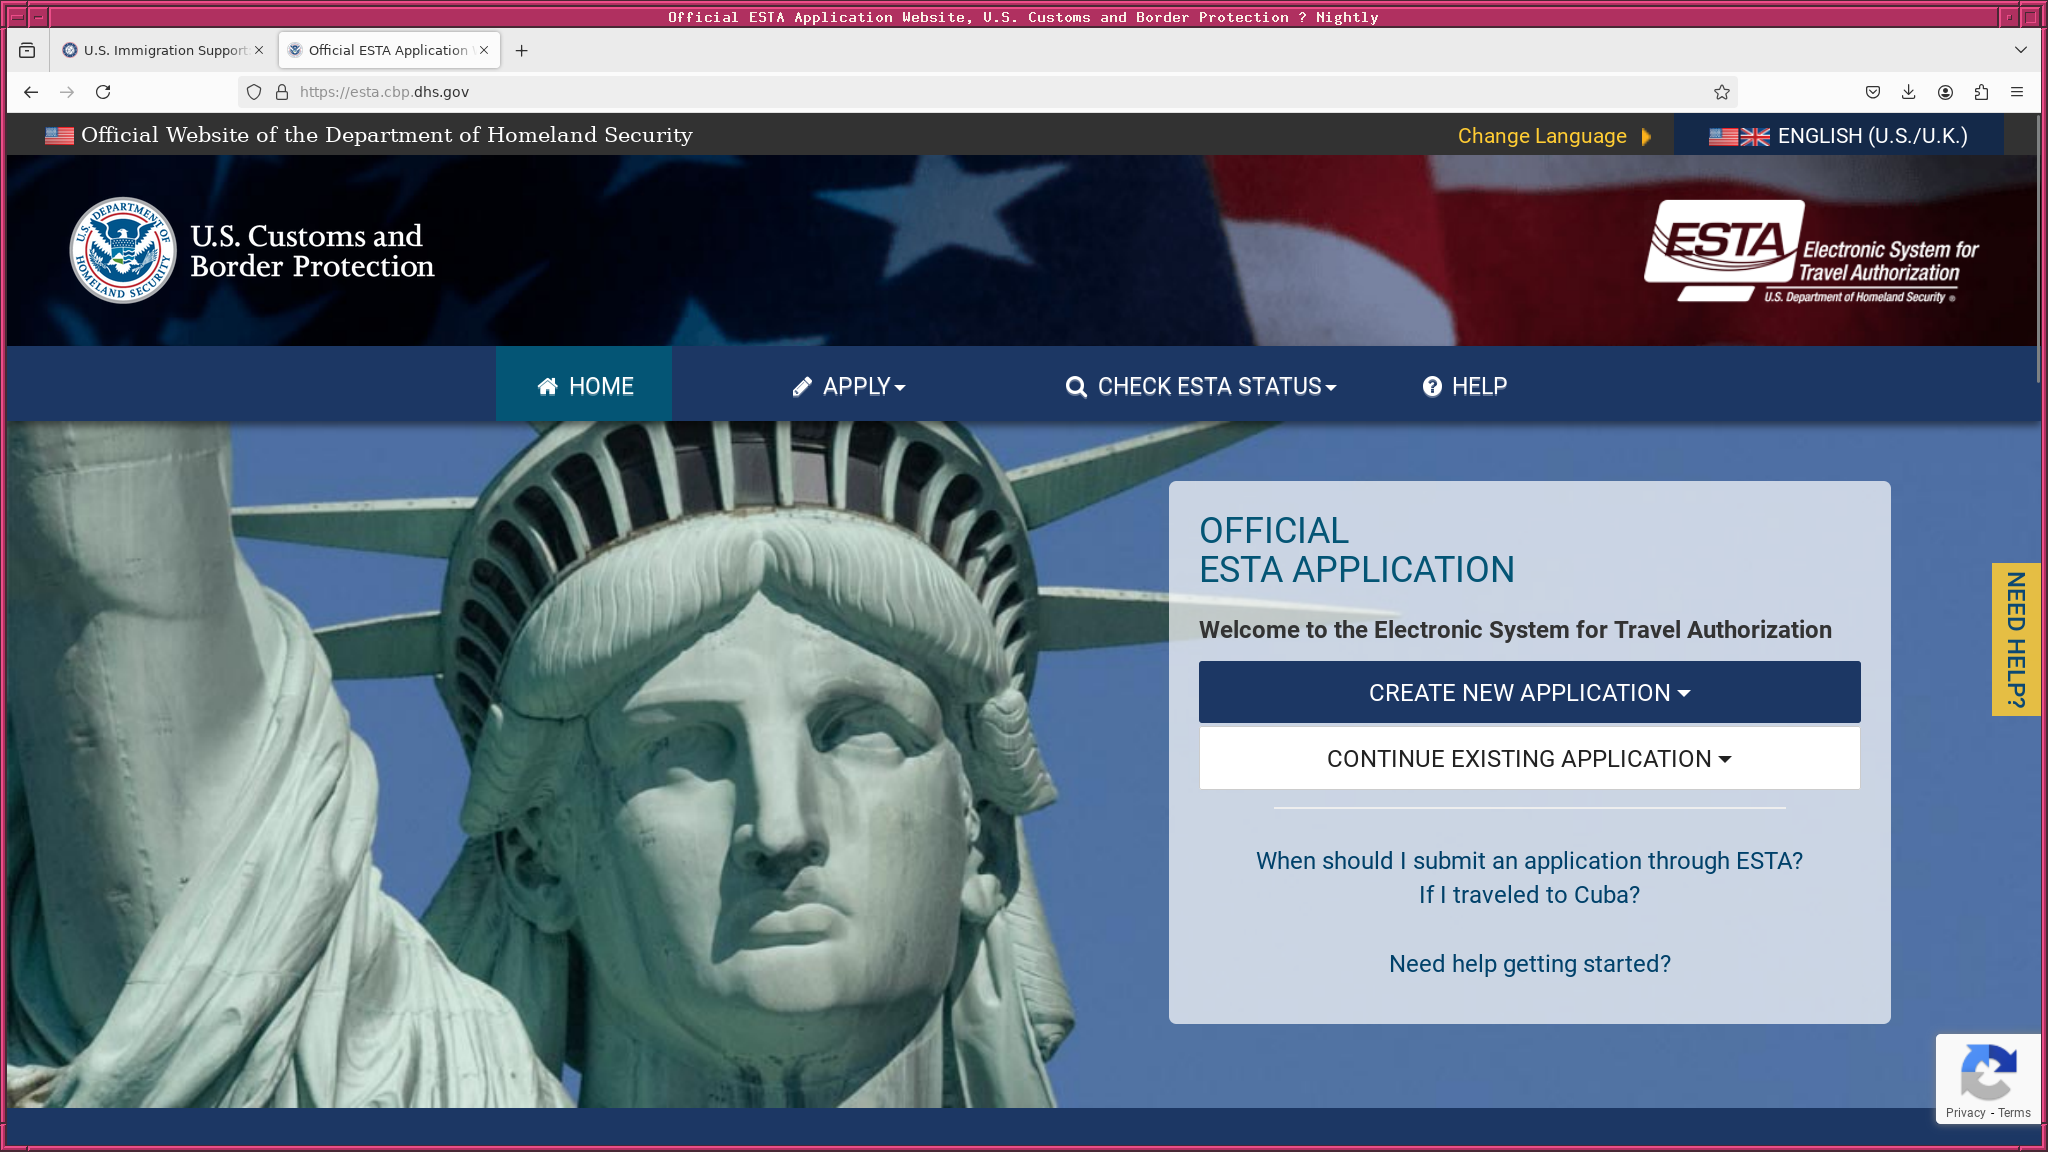This screenshot has height=1152, width=2048.
Task: Open the hamburger application menu
Action: 2017,92
